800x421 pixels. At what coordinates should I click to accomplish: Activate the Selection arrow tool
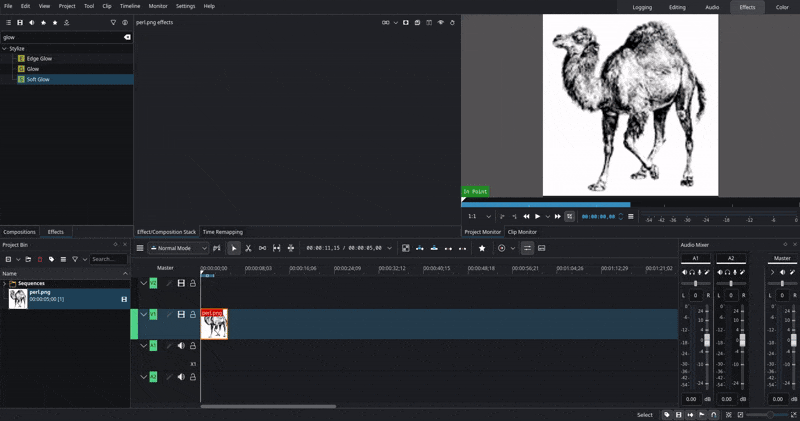click(234, 248)
